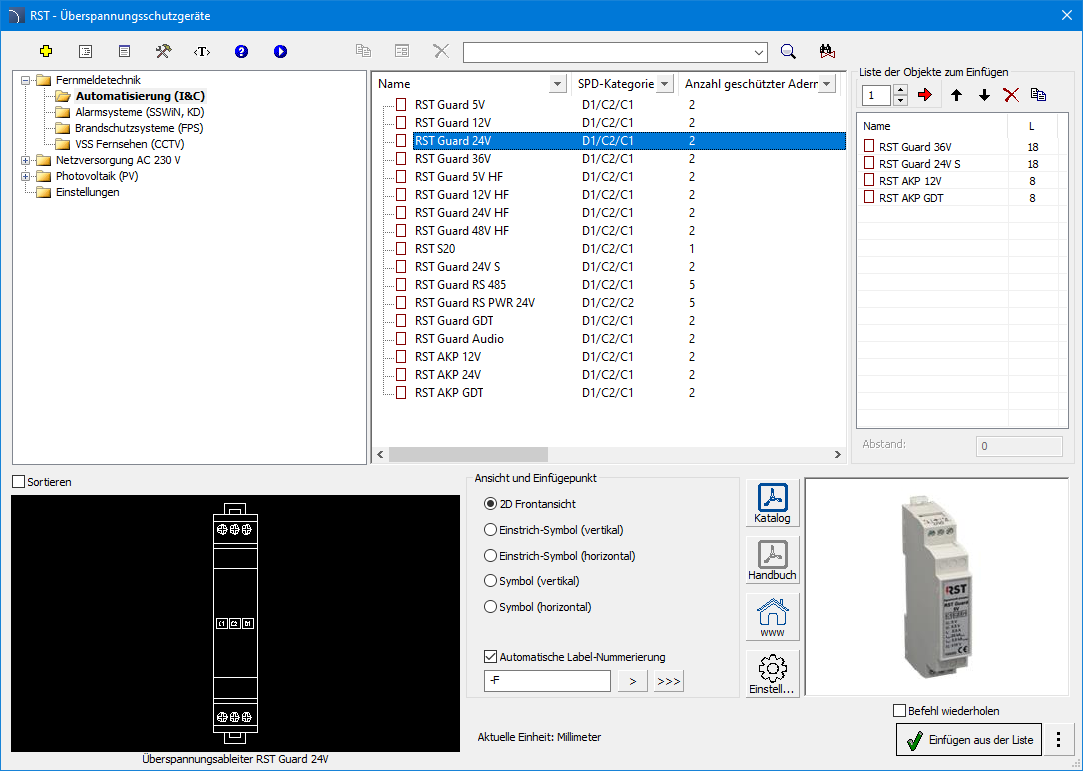Click the magnifier search icon
Image resolution: width=1083 pixels, height=771 pixels.
(x=788, y=52)
